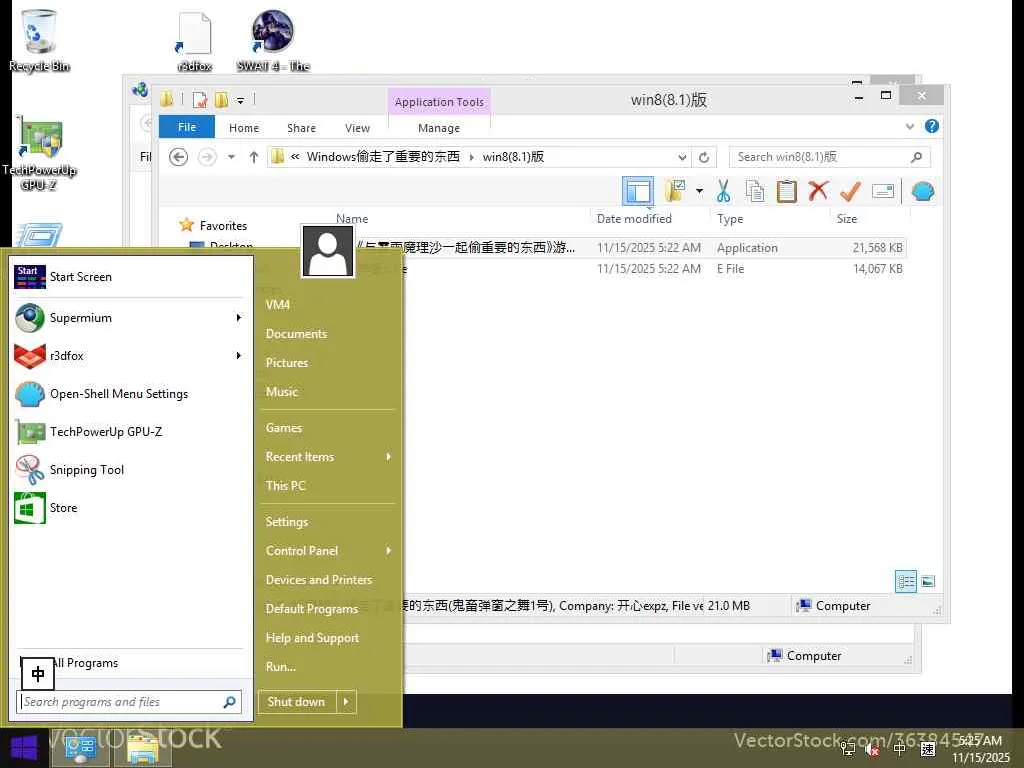Open the Share ribbon tab
Viewport: 1024px width, 768px height.
[x=301, y=128]
